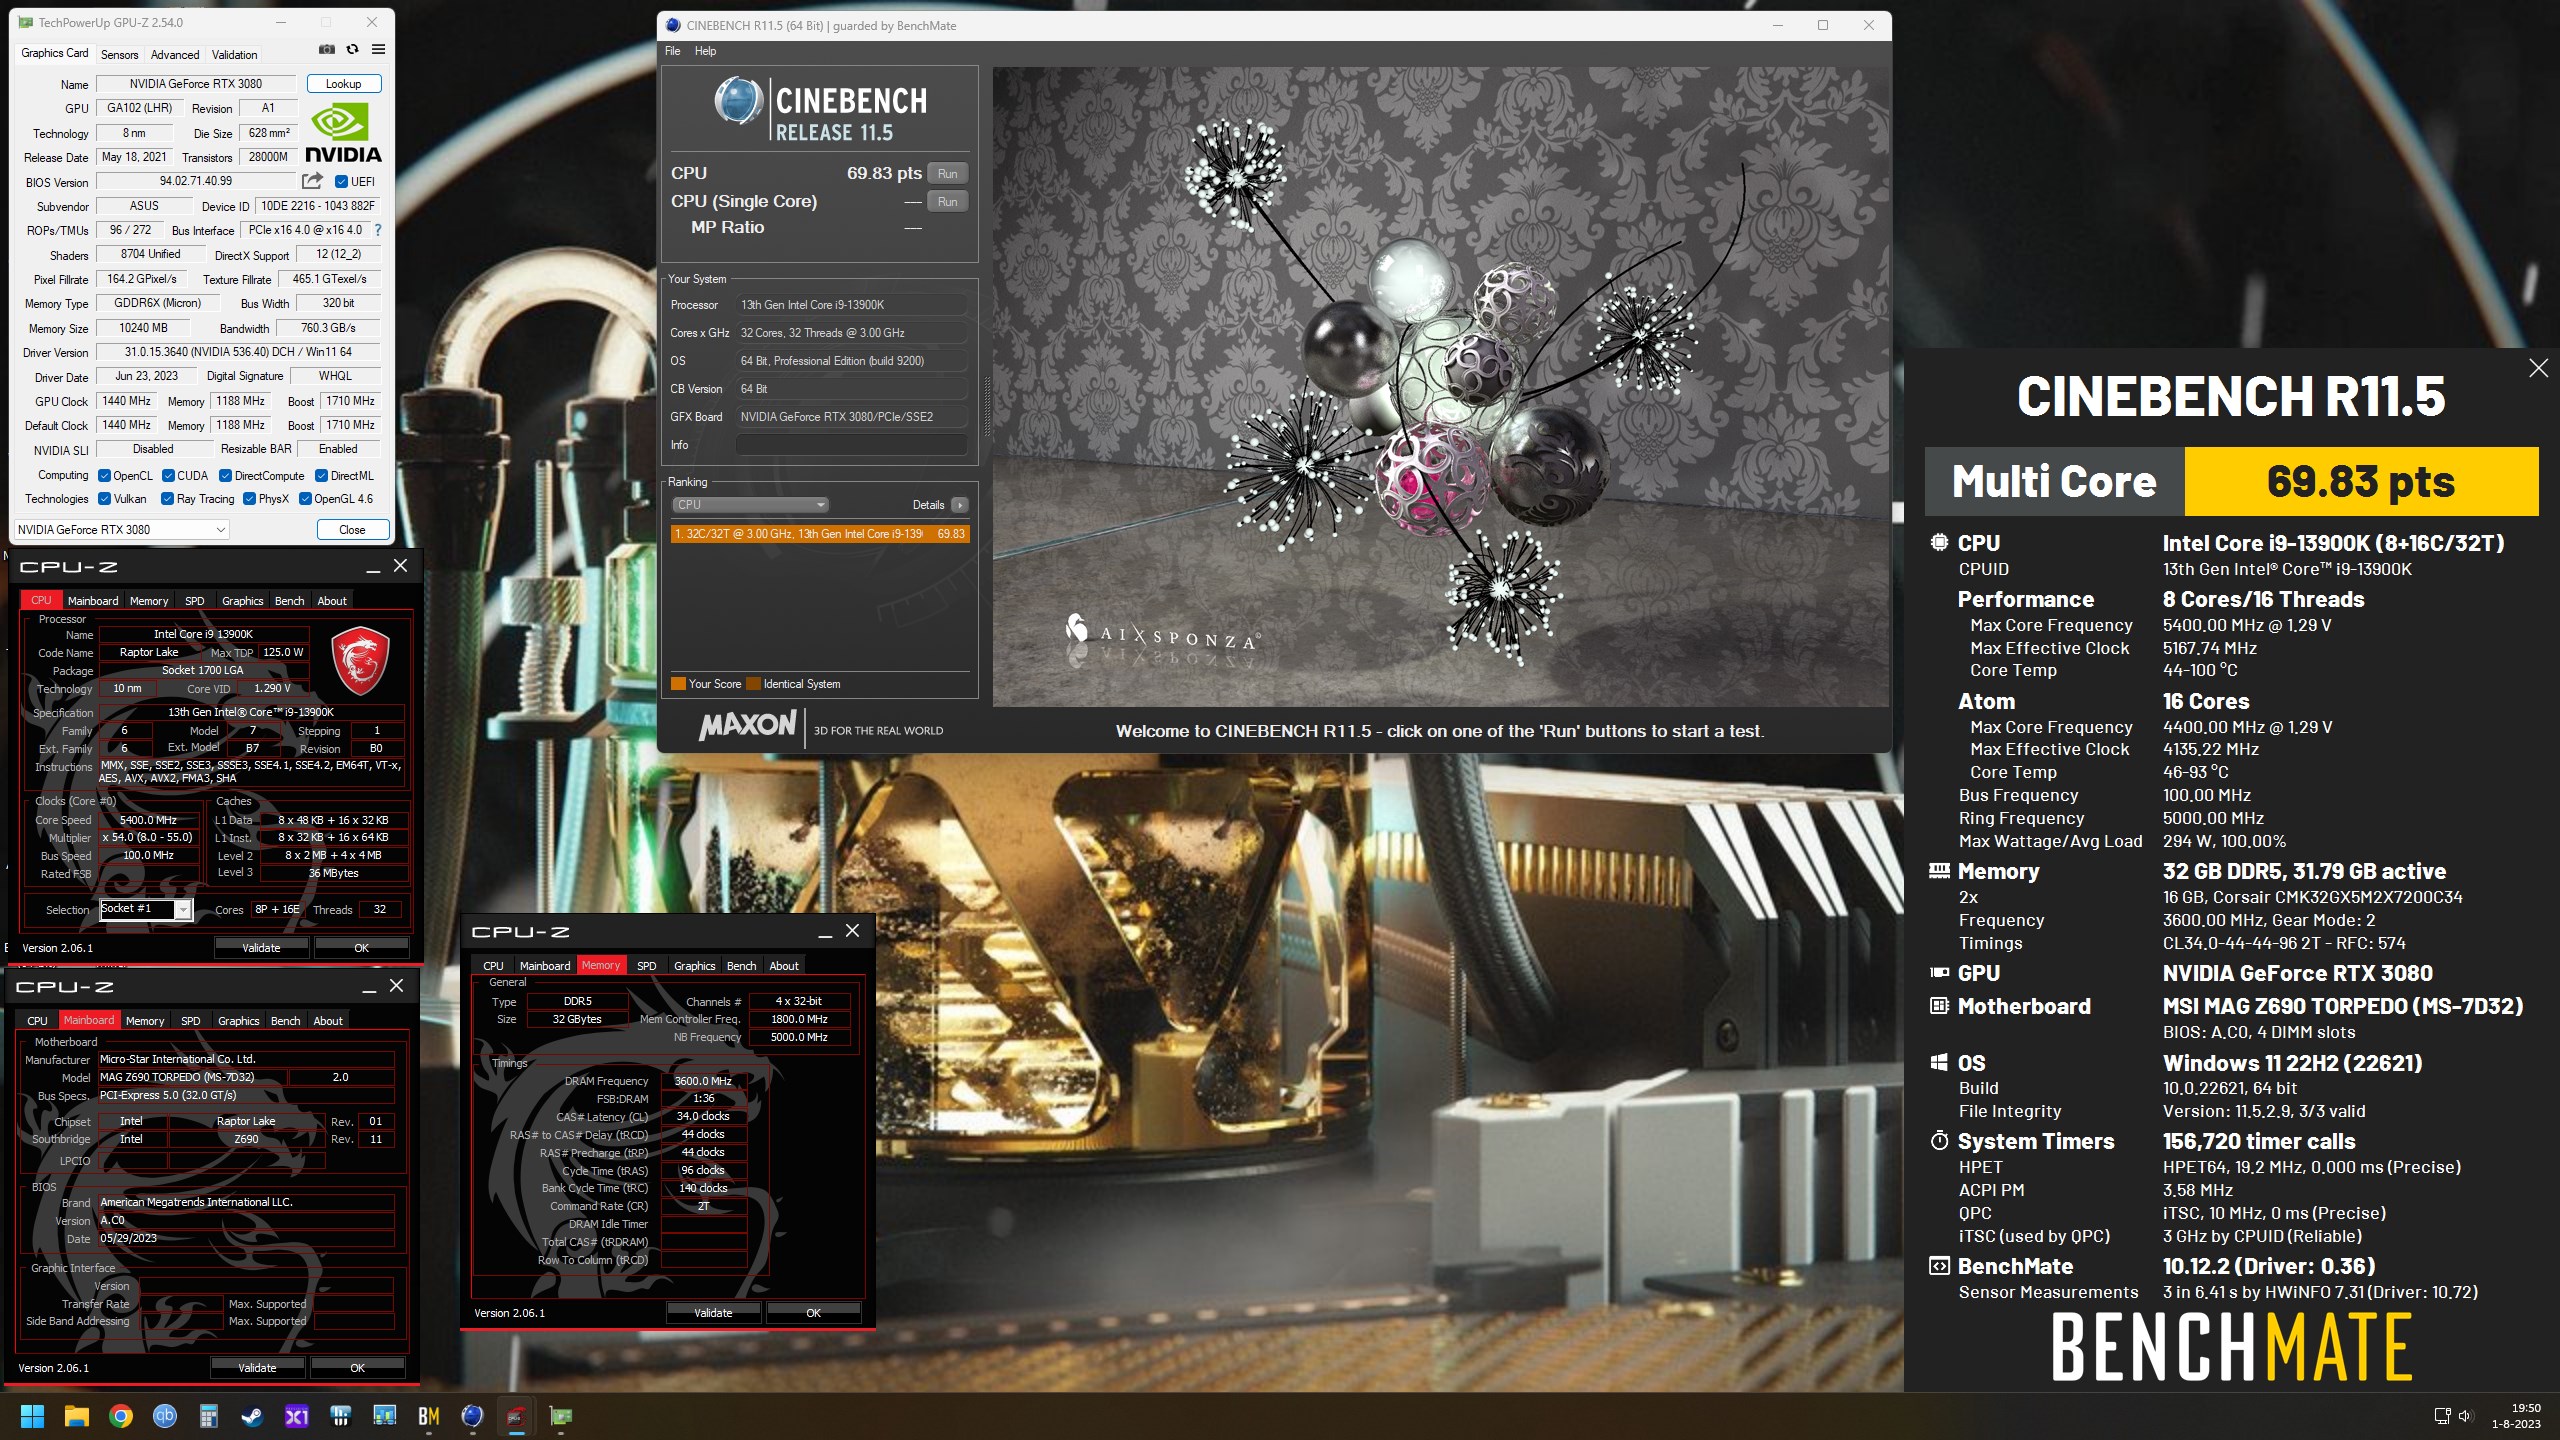Open the bar chart monitor taskbar icon
Viewport: 2560px width, 1440px height.
click(x=385, y=1416)
